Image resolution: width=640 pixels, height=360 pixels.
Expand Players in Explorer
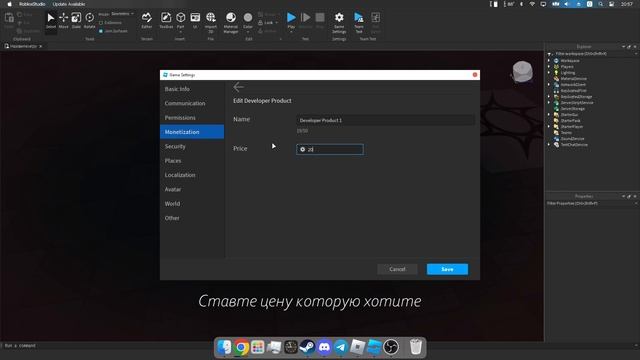pyautogui.click(x=549, y=67)
